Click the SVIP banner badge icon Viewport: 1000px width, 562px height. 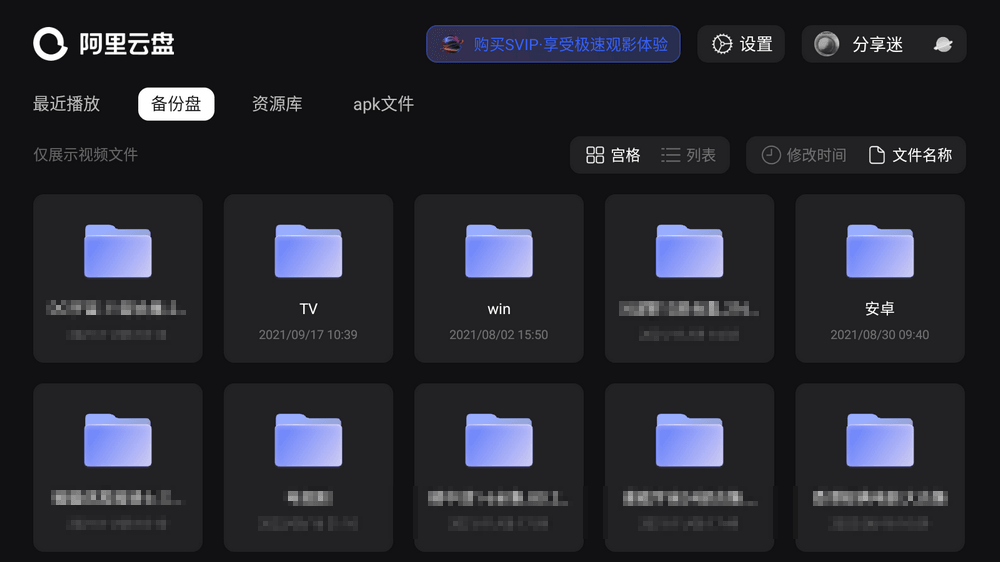[x=452, y=44]
